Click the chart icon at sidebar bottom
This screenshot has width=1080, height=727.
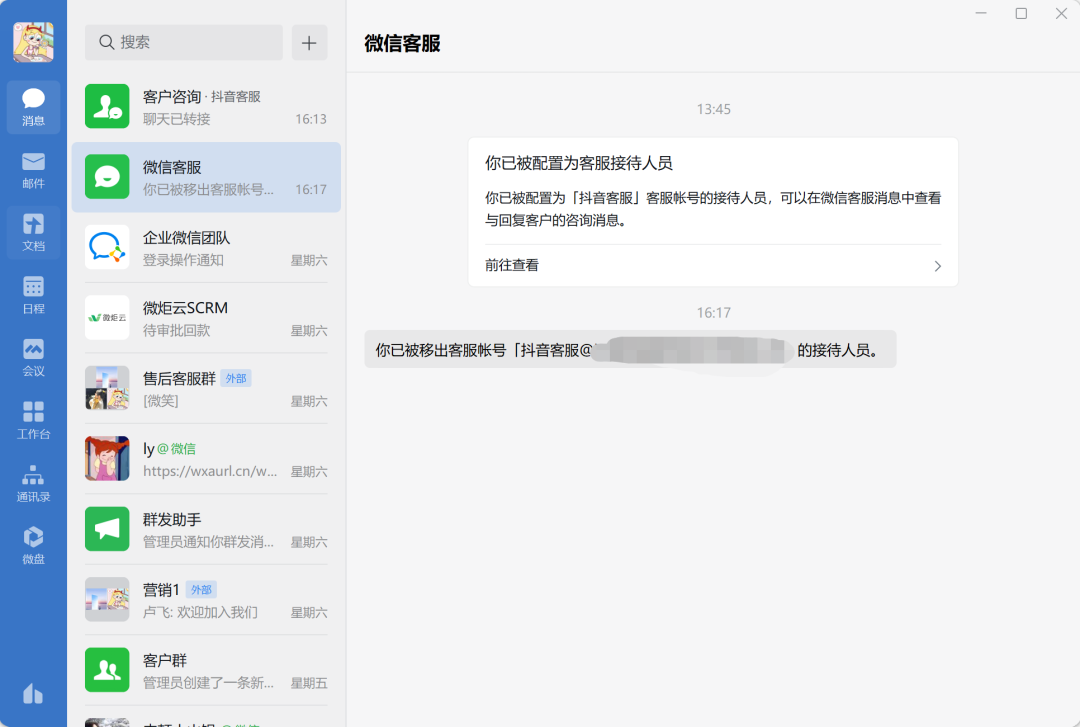point(33,693)
